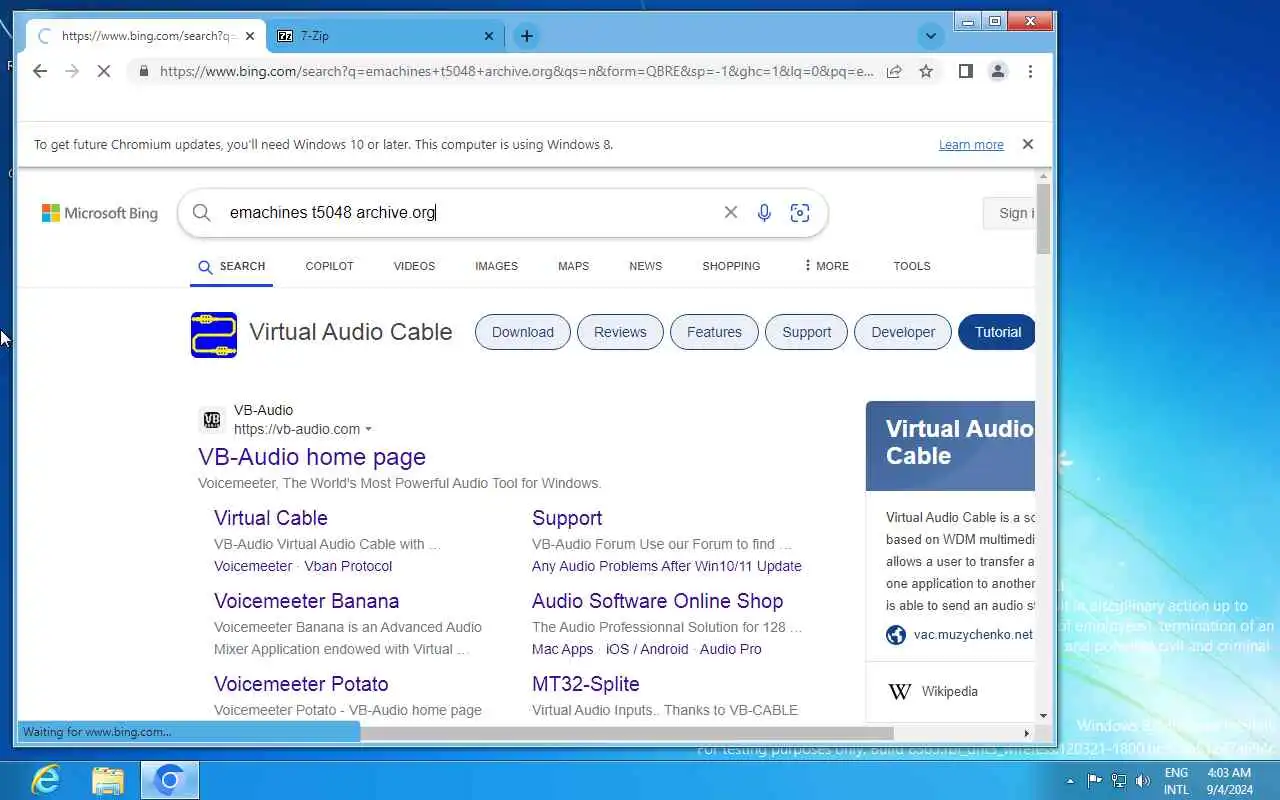Screen dimensions: 1280x800
Task: Open the MT32-Splite link
Action: point(586,684)
